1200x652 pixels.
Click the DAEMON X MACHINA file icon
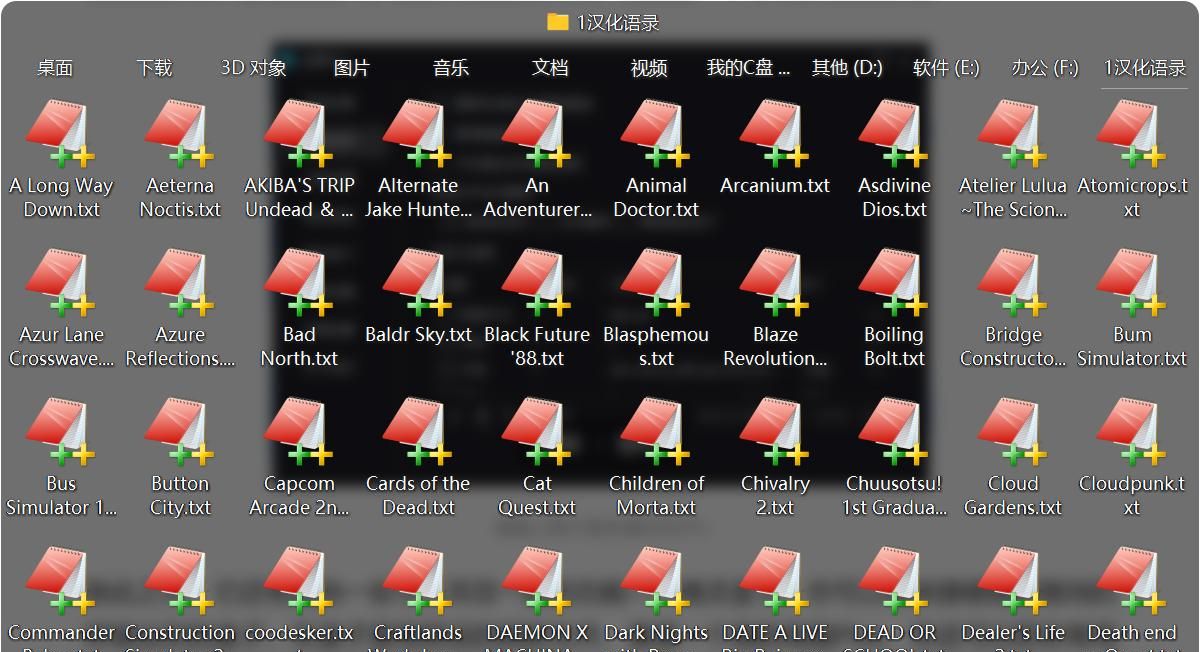pos(537,580)
